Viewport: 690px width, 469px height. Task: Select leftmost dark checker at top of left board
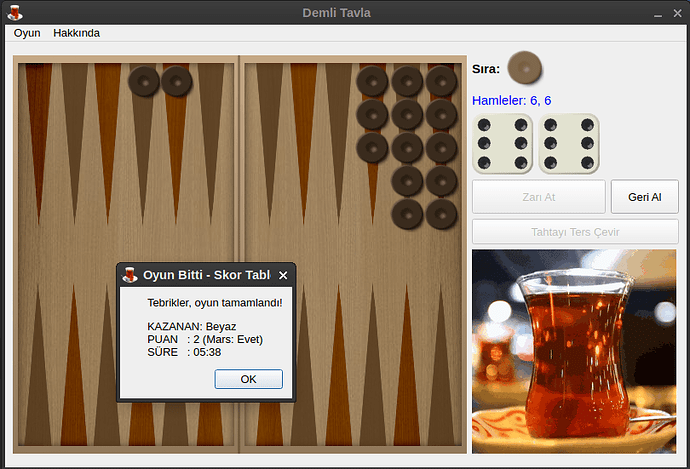click(144, 81)
